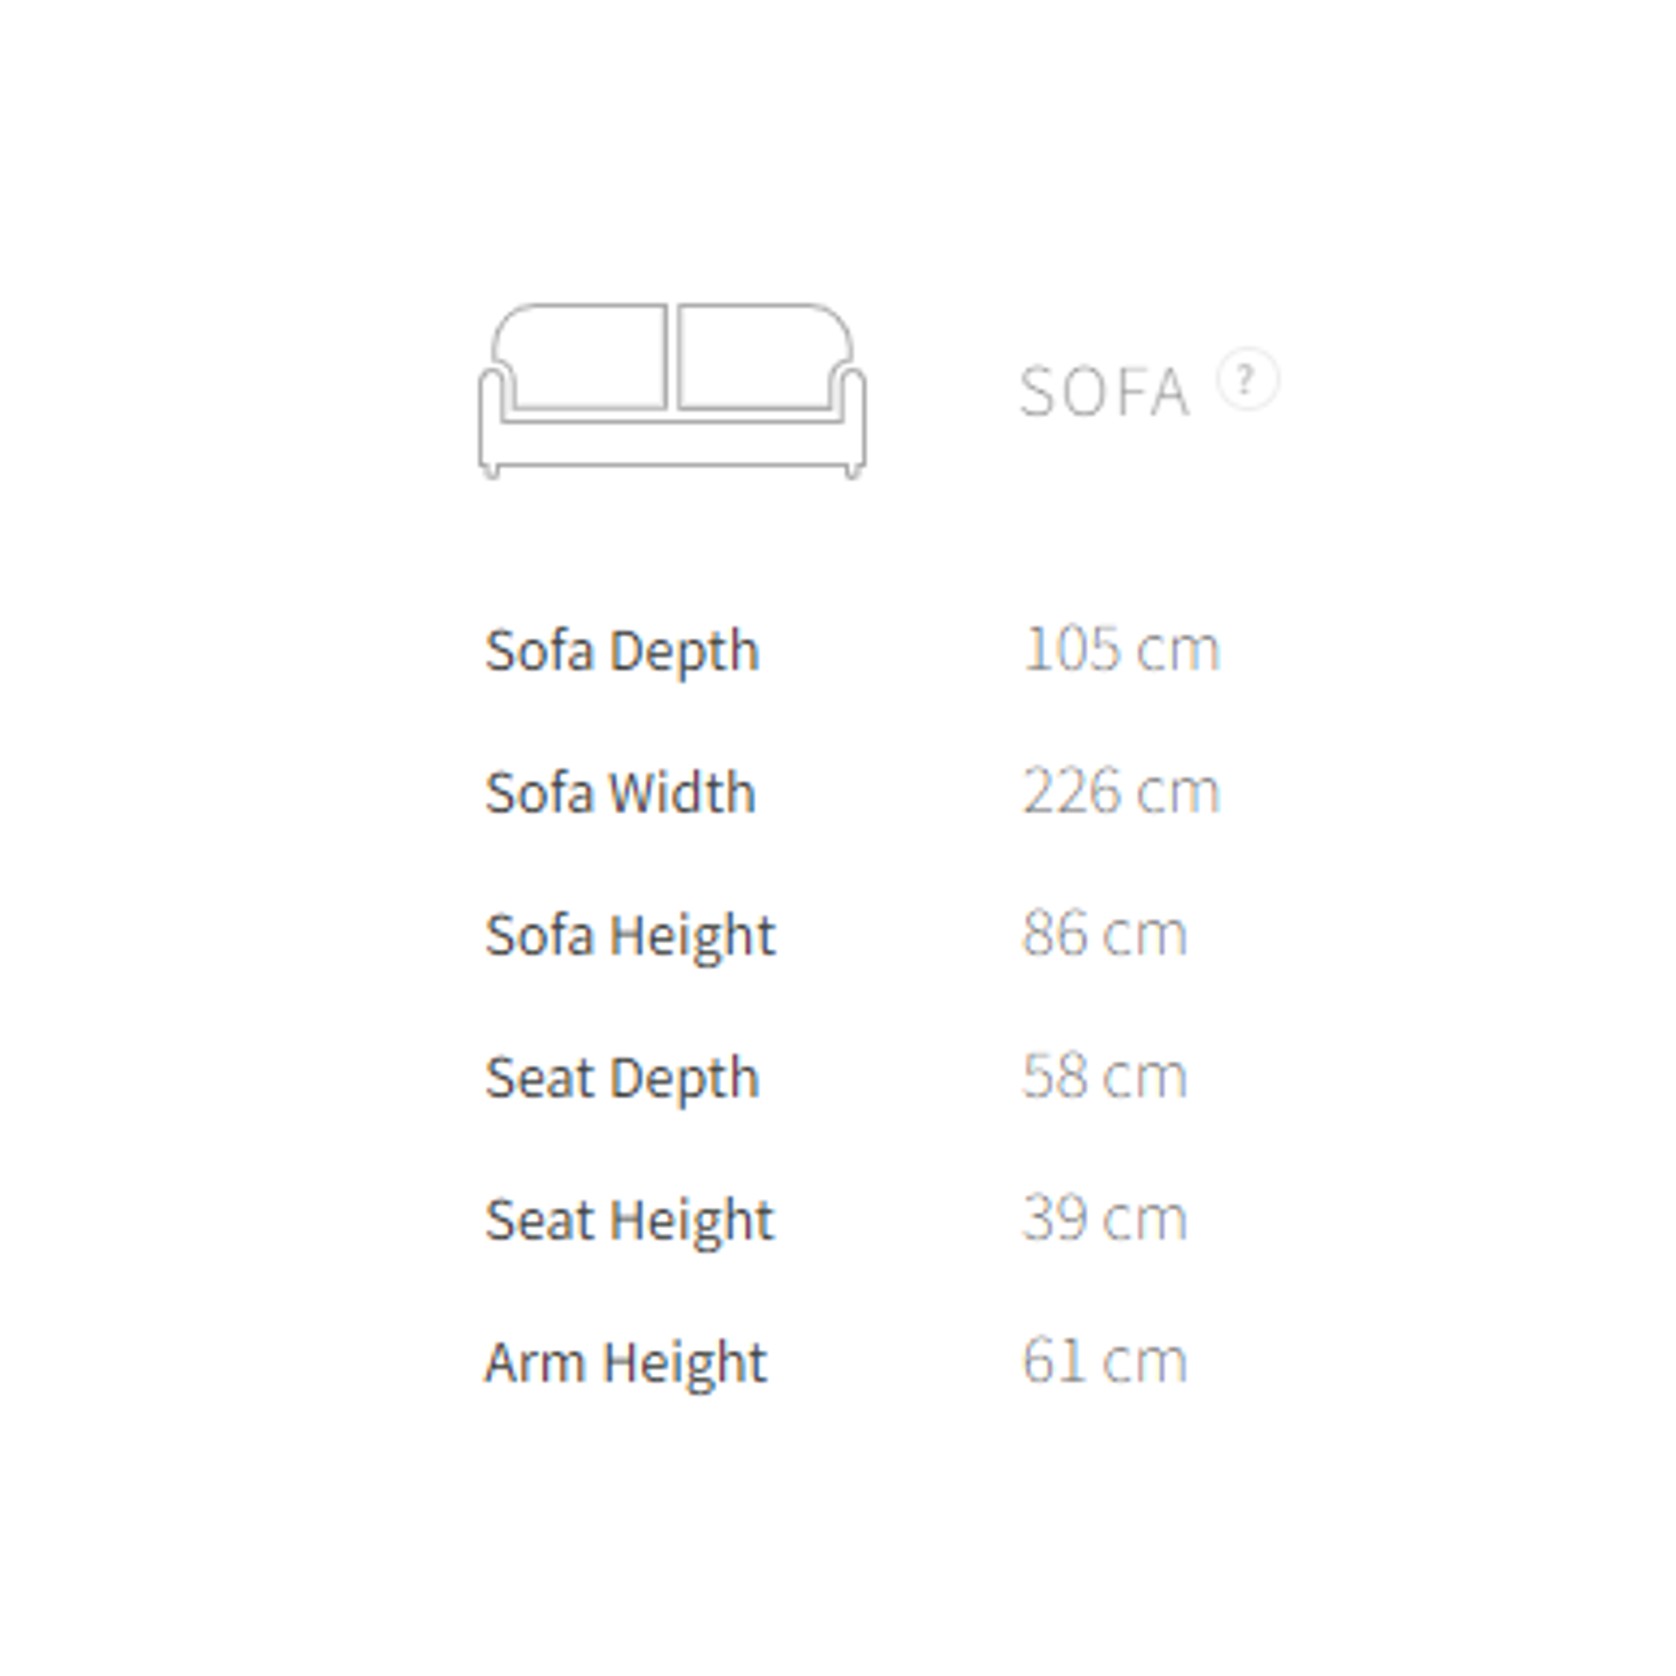Click the sofa outline icon
Image resolution: width=1676 pixels, height=1676 pixels.
pyautogui.click(x=672, y=391)
